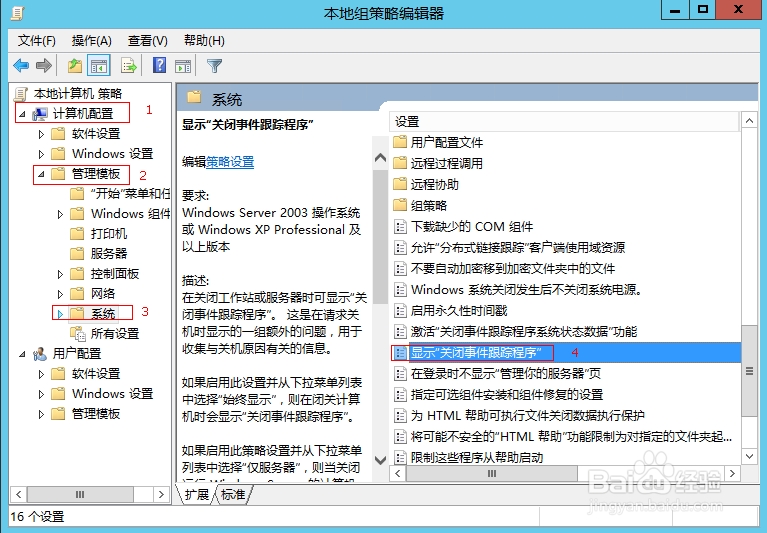
Task: Open the Help question mark icon
Action: (159, 65)
